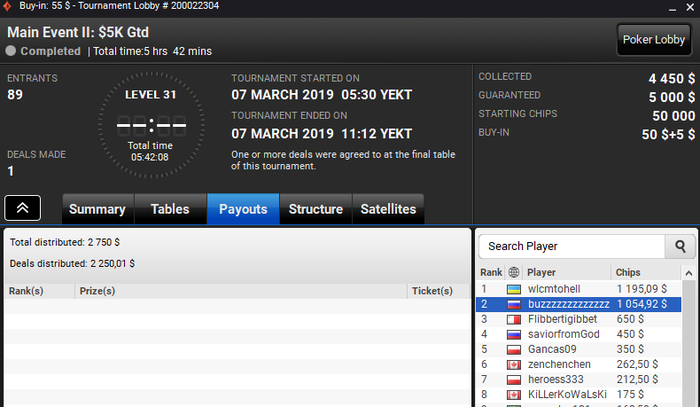The width and height of the screenshot is (700, 407).
Task: Click the partypoker logo icon in title bar
Action: [x=7, y=6]
